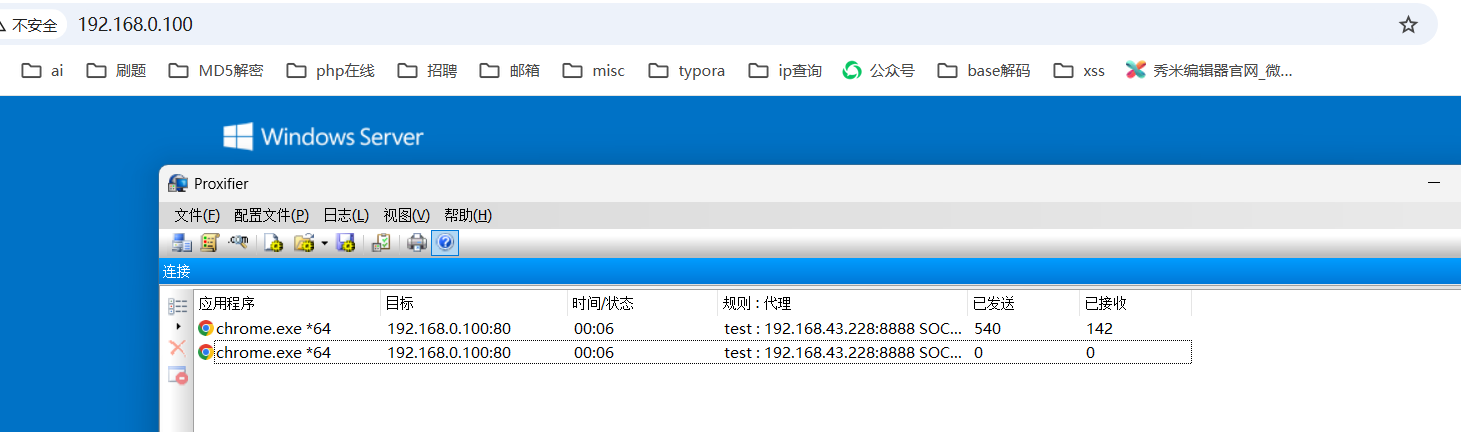The width and height of the screenshot is (1461, 432).
Task: Open the ai bookmark folder
Action: click(43, 70)
